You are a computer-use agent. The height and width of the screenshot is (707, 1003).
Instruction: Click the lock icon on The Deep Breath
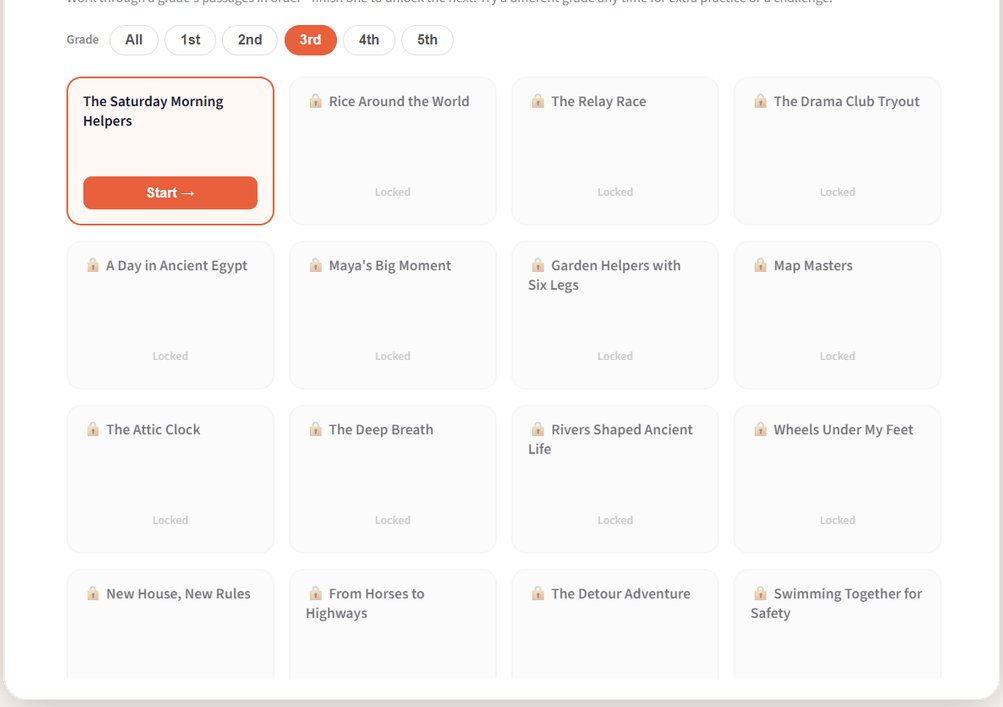(x=315, y=429)
